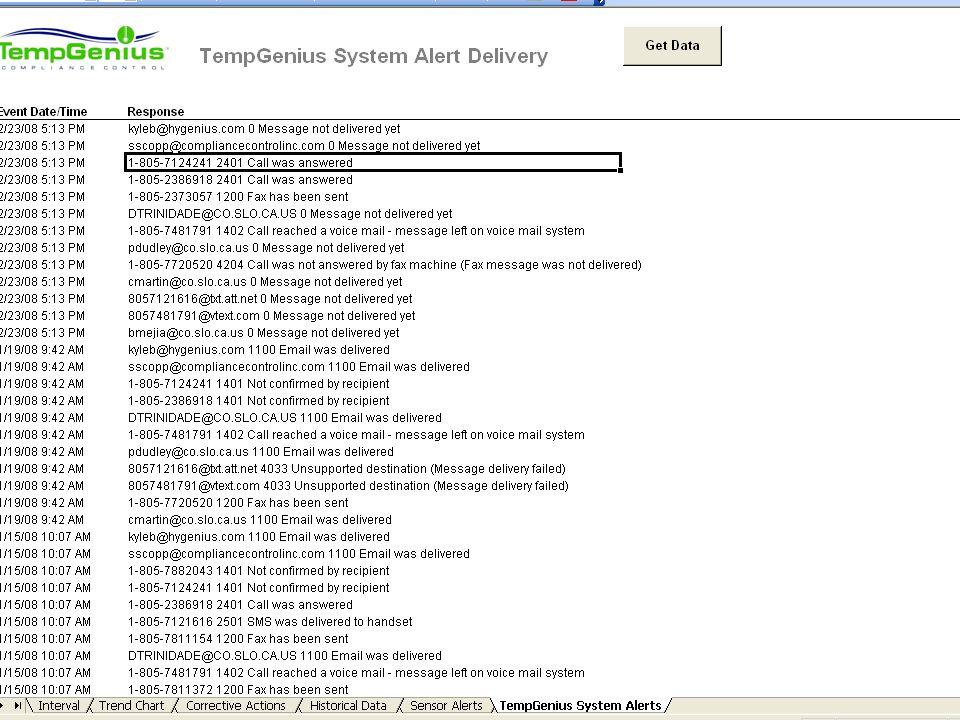Select the SMS was delivered to handset cell

click(270, 621)
